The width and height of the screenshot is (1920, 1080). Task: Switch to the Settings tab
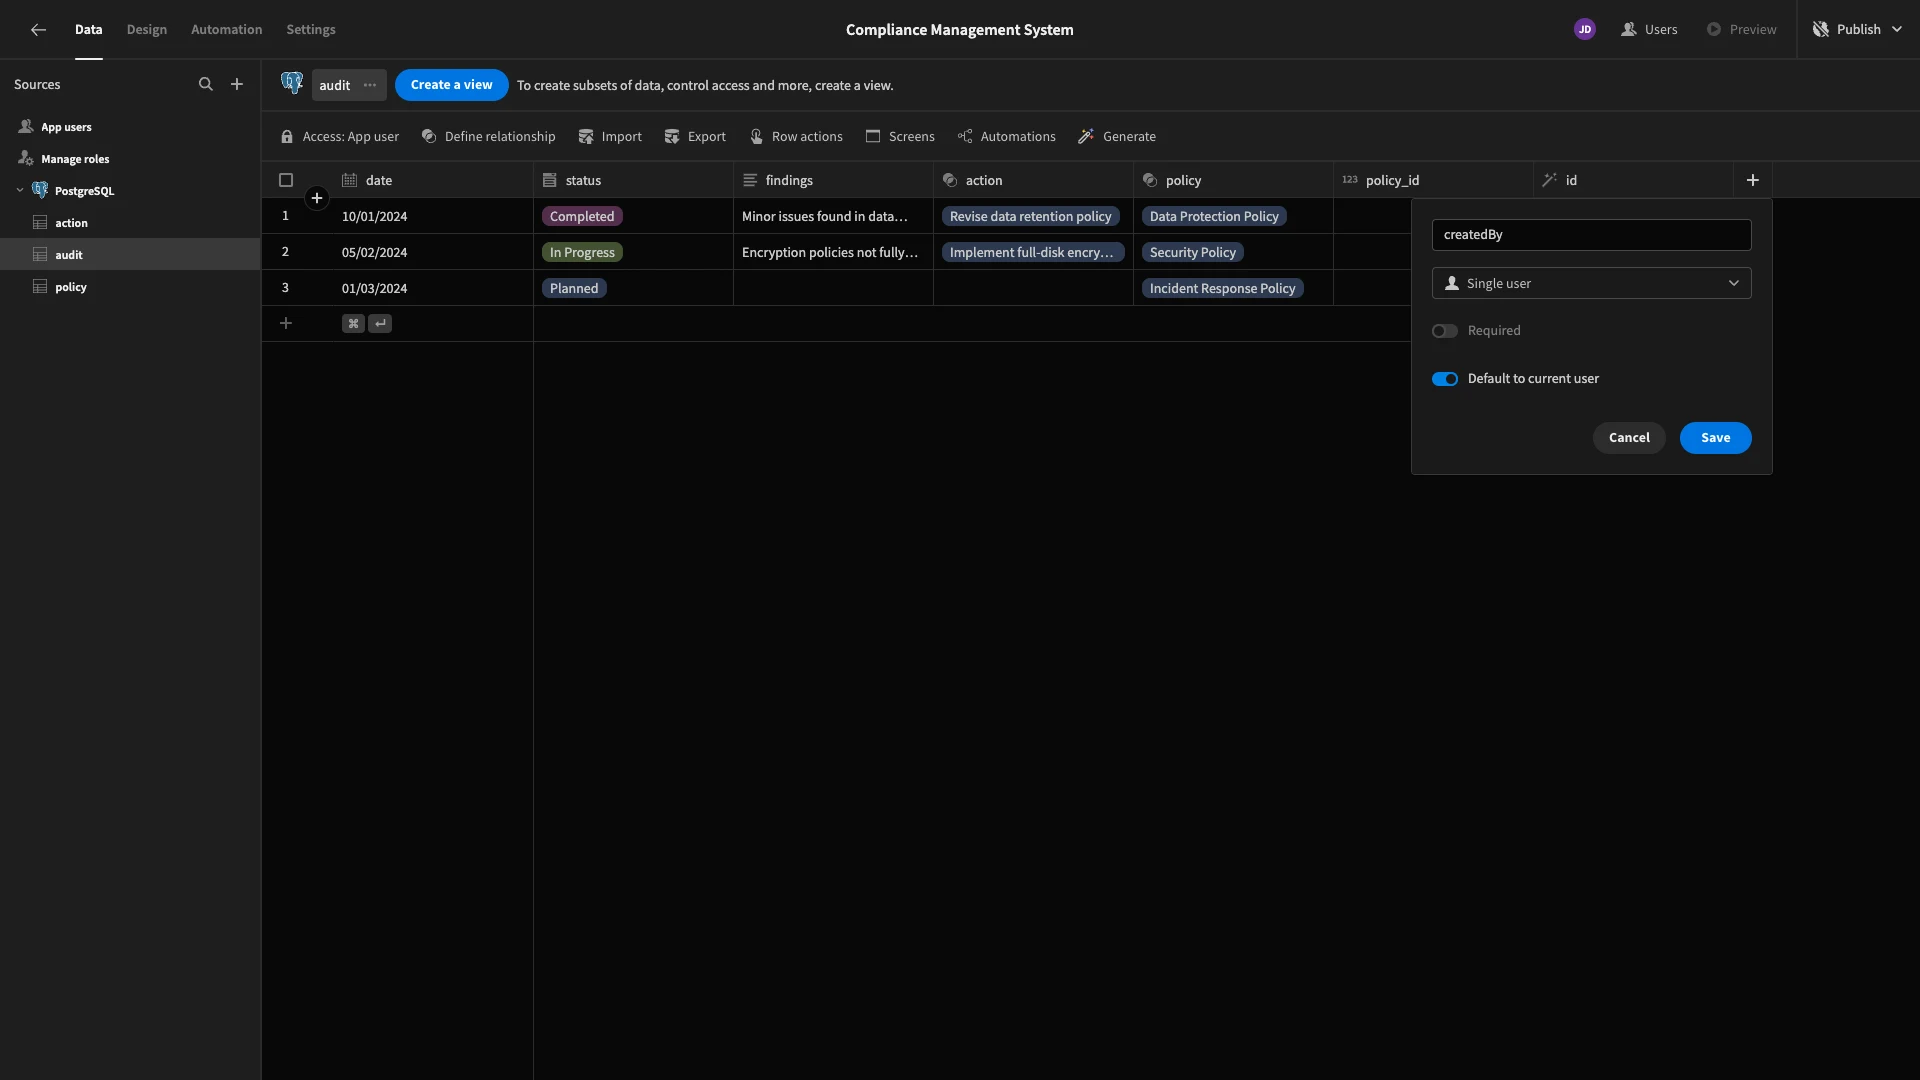click(311, 30)
